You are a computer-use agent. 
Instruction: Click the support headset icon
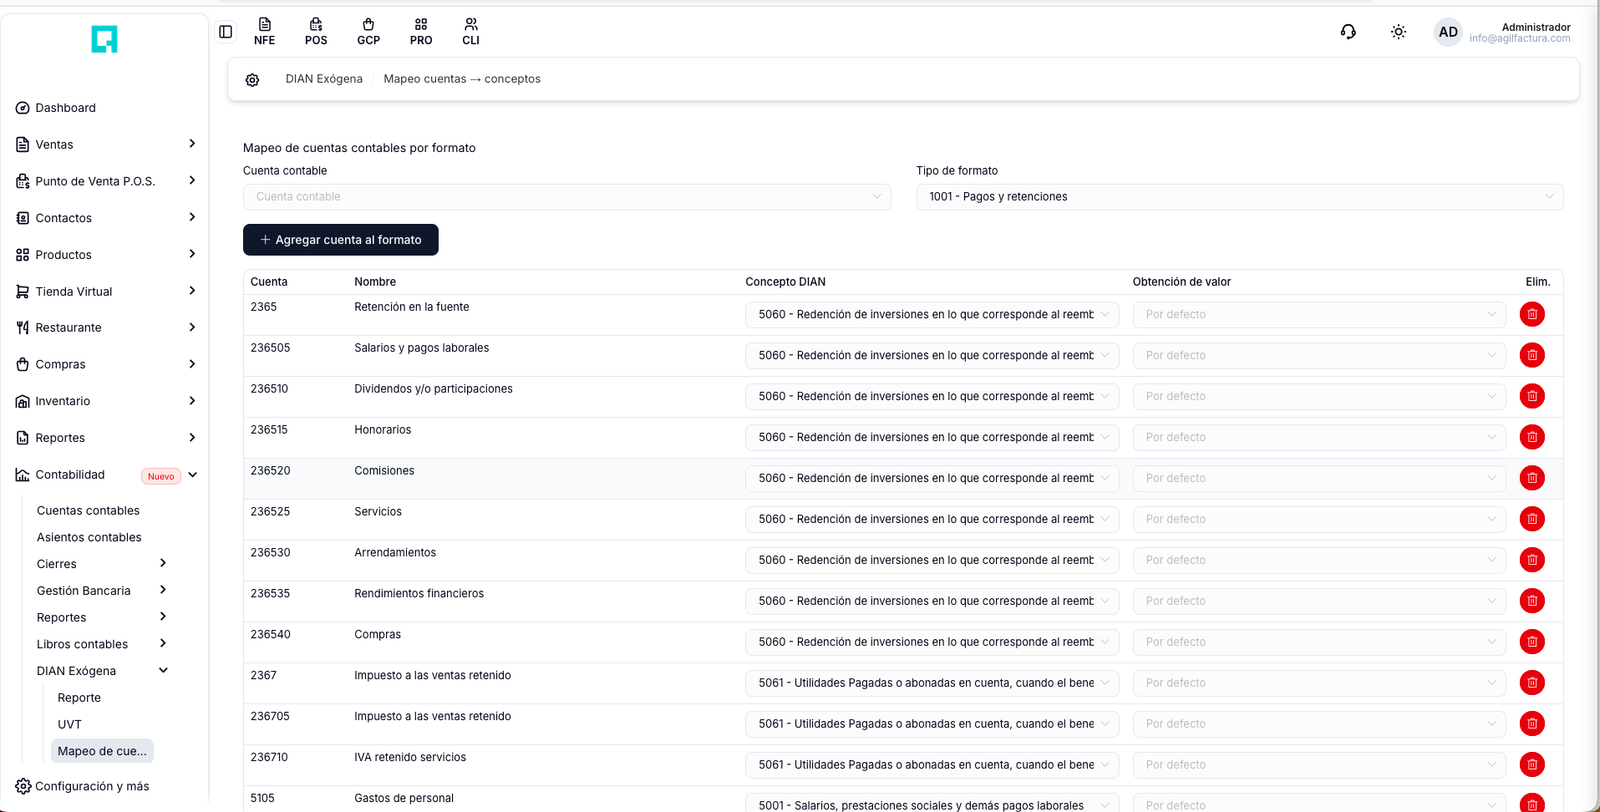[x=1348, y=32]
